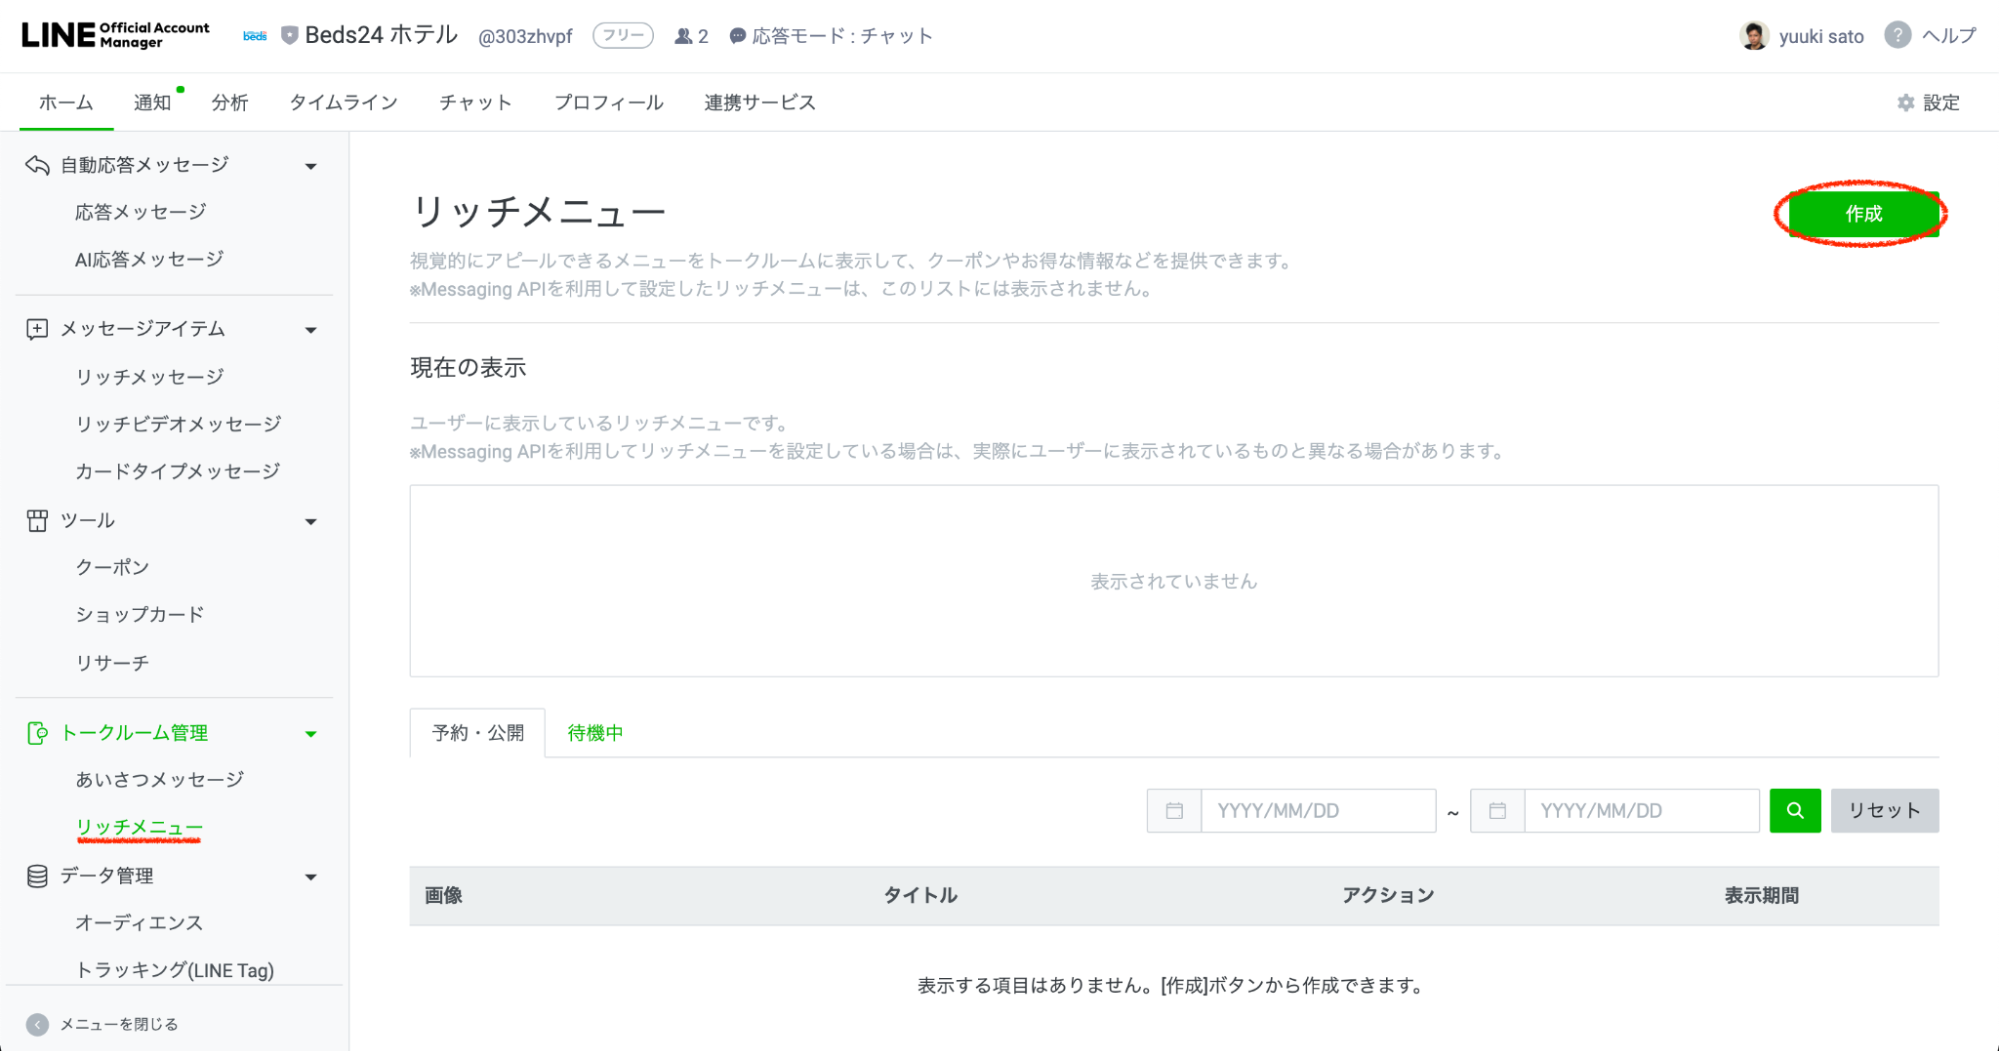This screenshot has width=1999, height=1052.
Task: Click the help question mark icon
Action: (1897, 36)
